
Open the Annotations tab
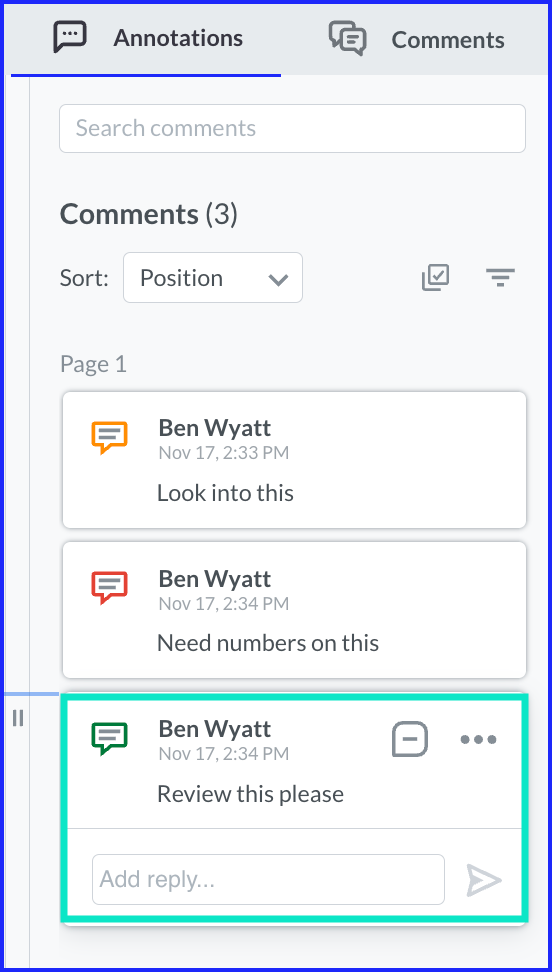click(146, 38)
